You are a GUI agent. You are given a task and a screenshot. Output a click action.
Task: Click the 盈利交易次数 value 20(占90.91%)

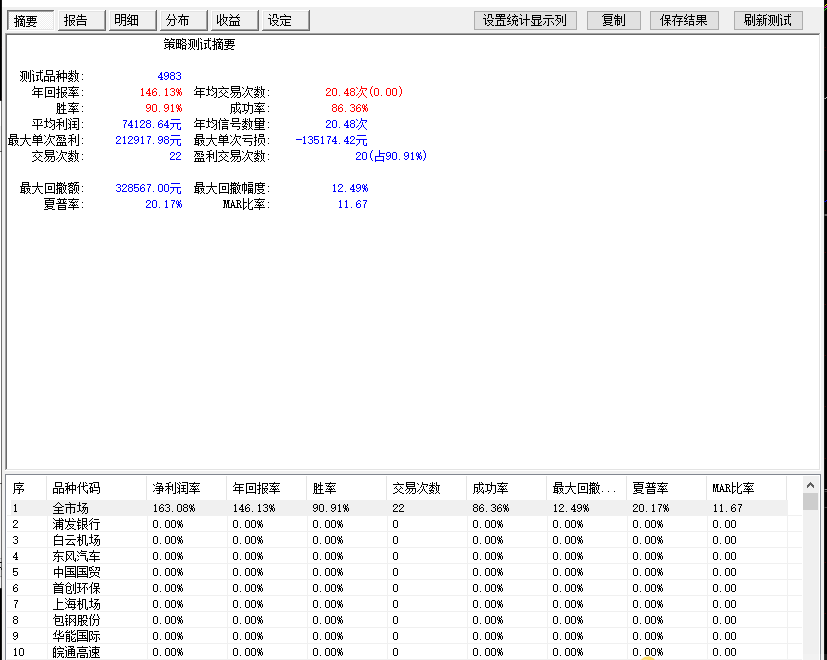click(x=391, y=156)
